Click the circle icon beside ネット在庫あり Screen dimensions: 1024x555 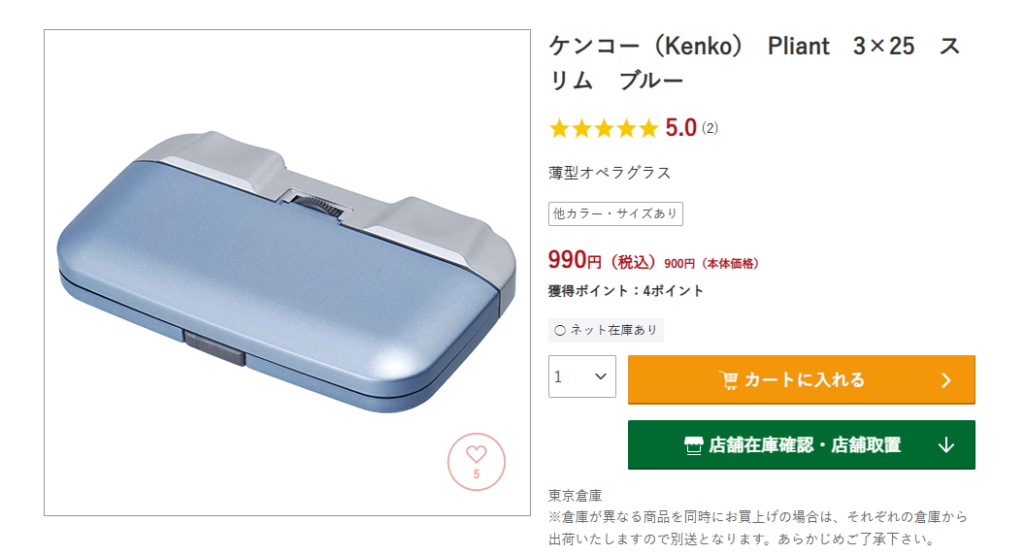560,330
